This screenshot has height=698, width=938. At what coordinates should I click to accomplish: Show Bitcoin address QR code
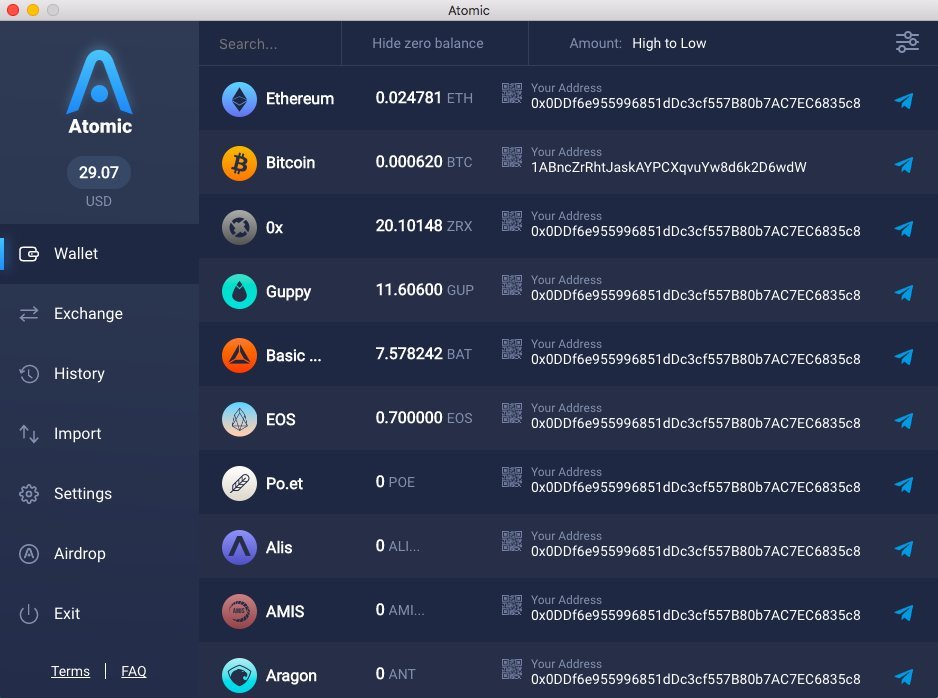[511, 158]
